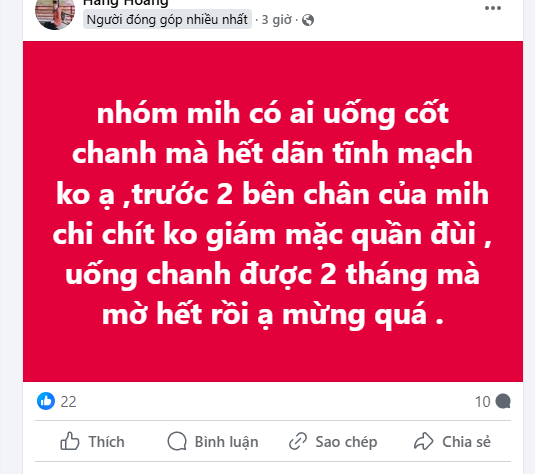This screenshot has height=474, width=535.
Task: Click the share arrow icon in Chia sẻ
Action: [423, 441]
